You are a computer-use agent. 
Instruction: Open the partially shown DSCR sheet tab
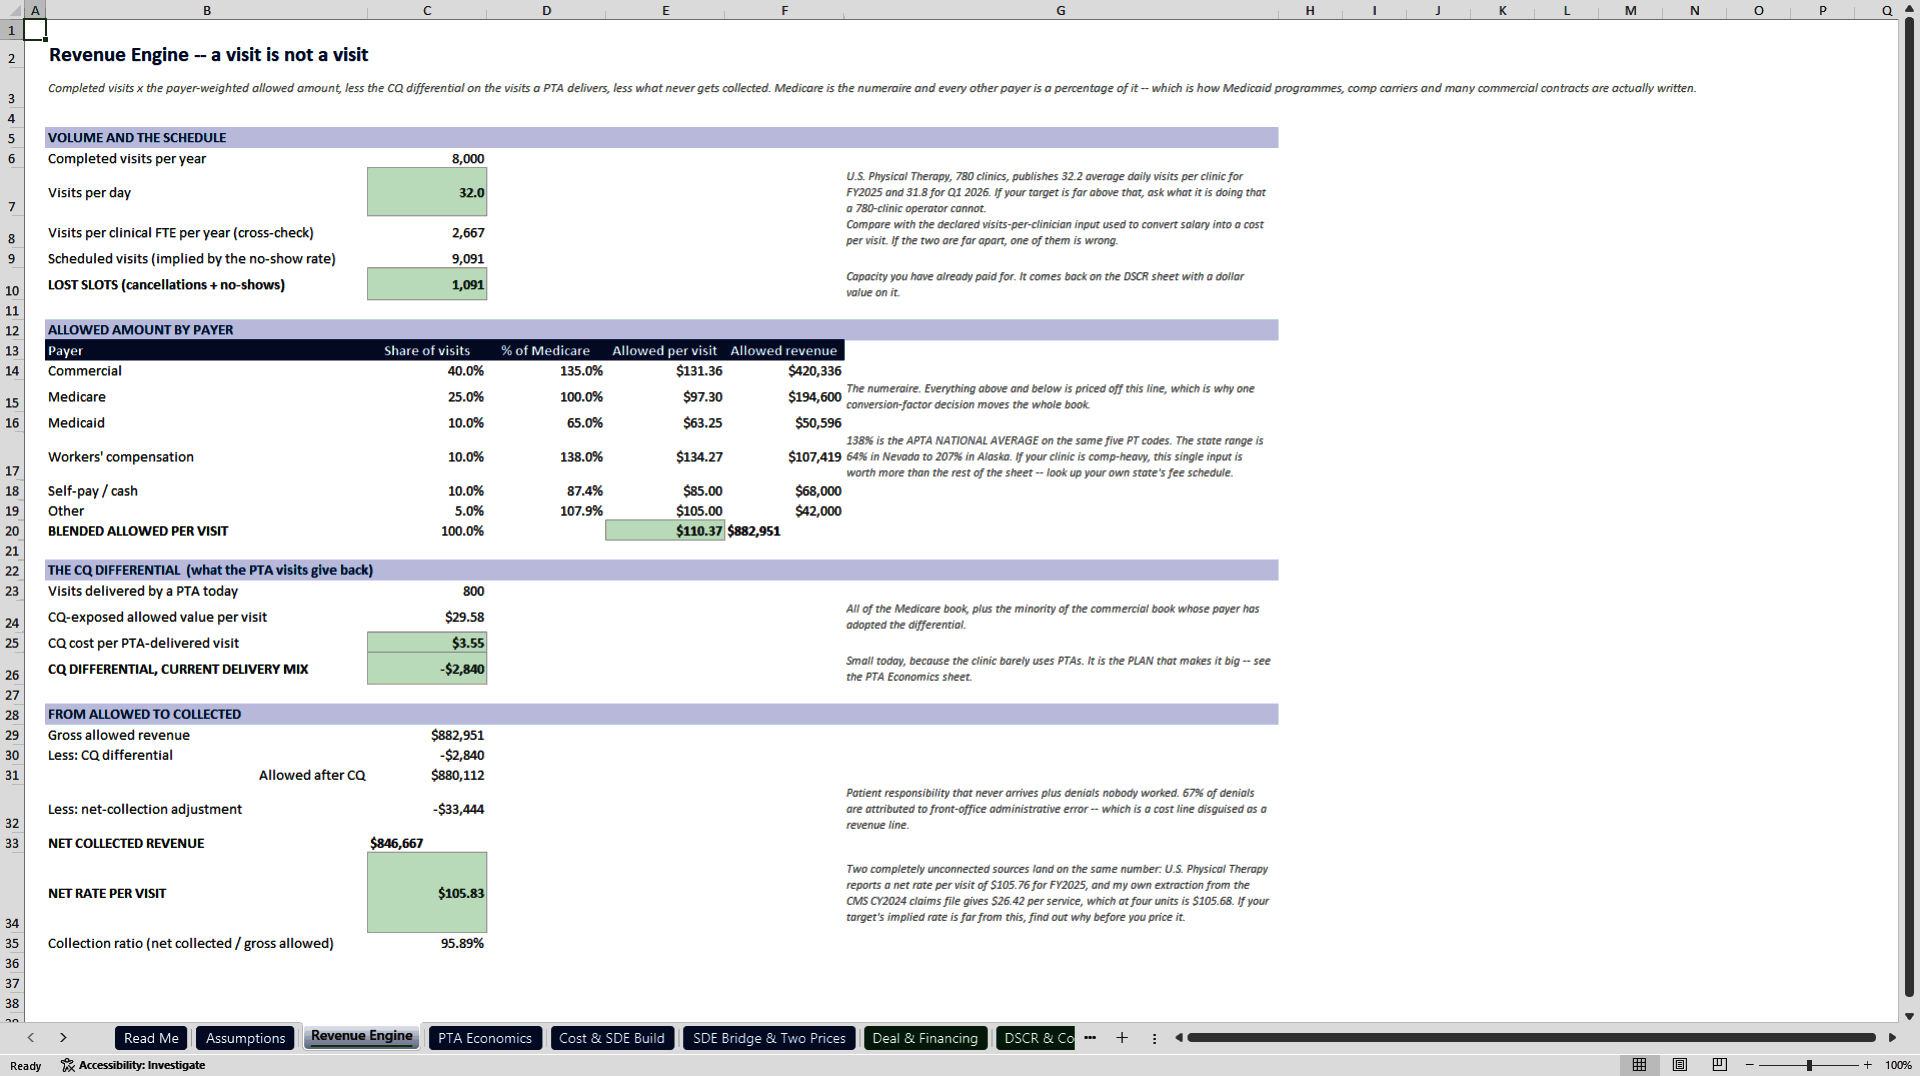pos(1036,1038)
